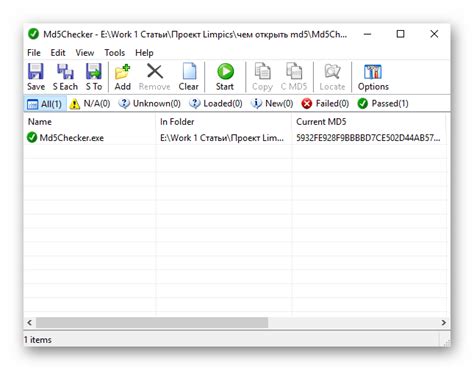This screenshot has width=474, height=370.
Task: Click the MD5 hash value 5932FE92...
Action: pos(368,138)
